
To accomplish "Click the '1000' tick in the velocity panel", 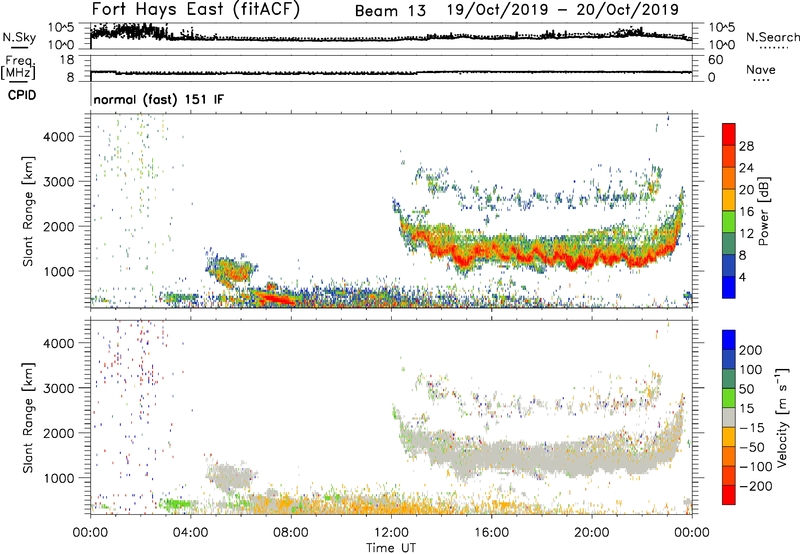I will coord(58,478).
